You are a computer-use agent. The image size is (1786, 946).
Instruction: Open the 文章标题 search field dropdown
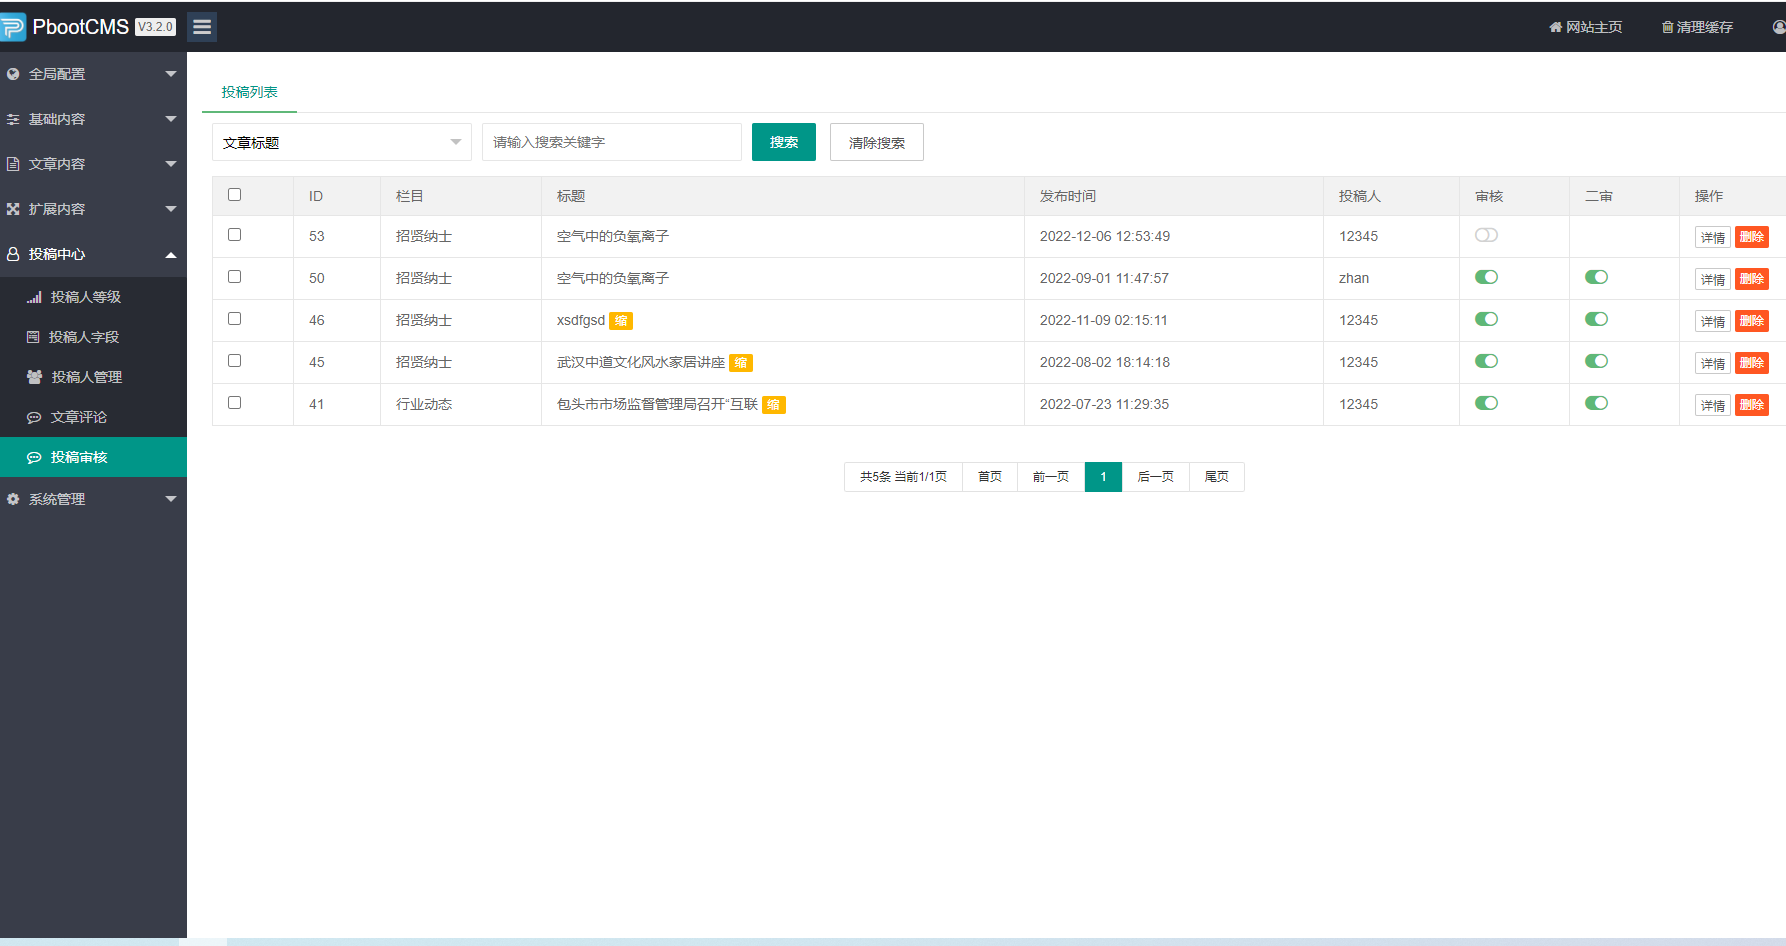coord(341,142)
